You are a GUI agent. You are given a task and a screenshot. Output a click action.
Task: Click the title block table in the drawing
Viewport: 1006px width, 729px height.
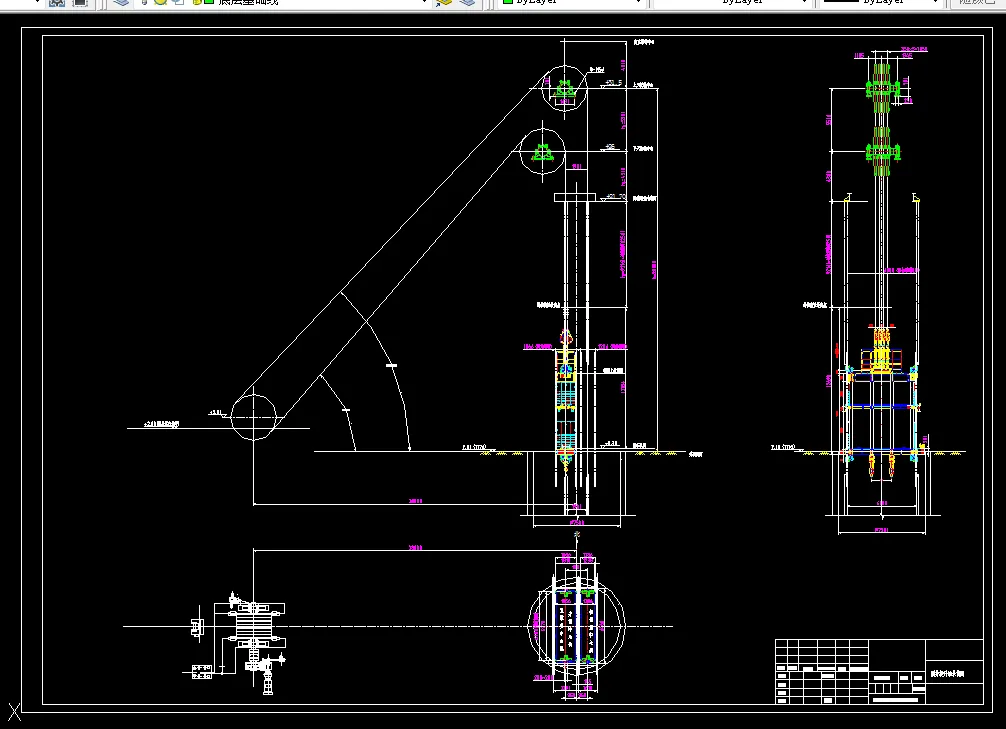click(x=879, y=671)
